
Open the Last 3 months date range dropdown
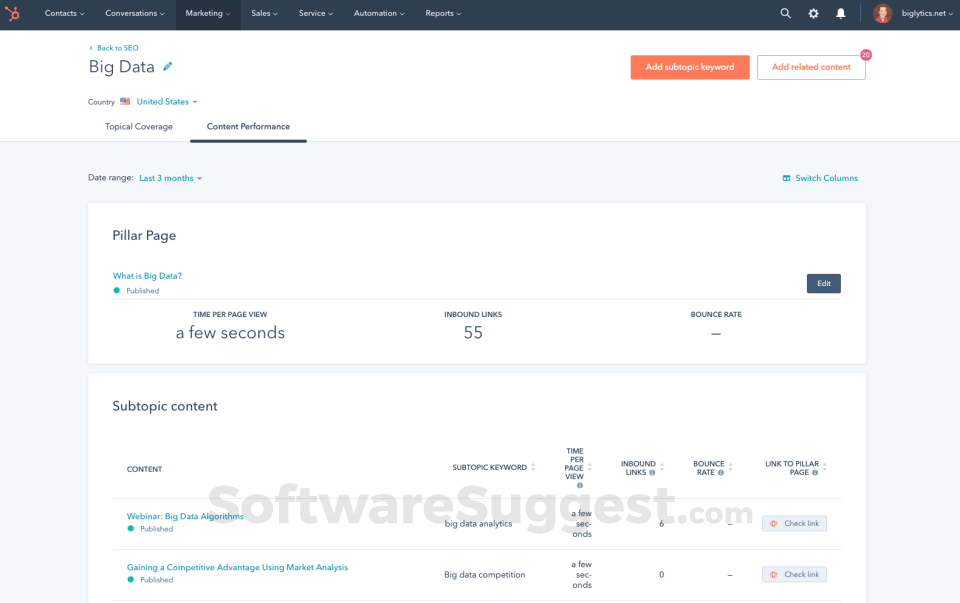(x=170, y=178)
